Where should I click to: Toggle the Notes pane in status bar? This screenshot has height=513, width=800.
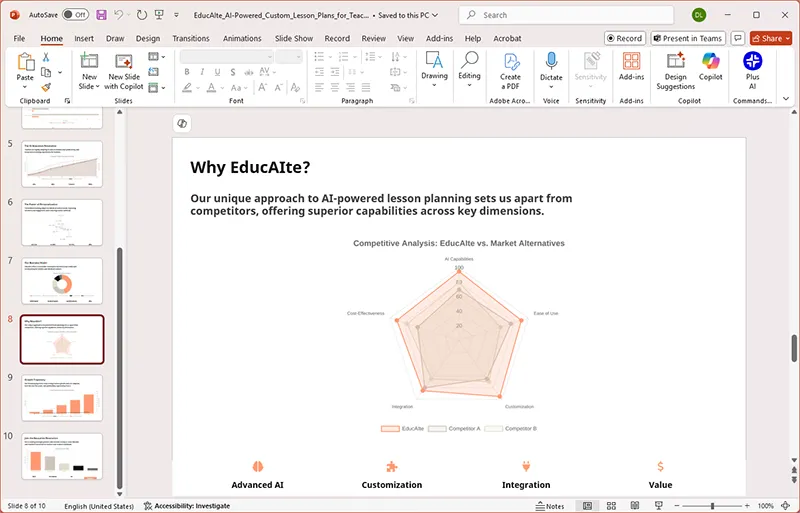pos(549,506)
